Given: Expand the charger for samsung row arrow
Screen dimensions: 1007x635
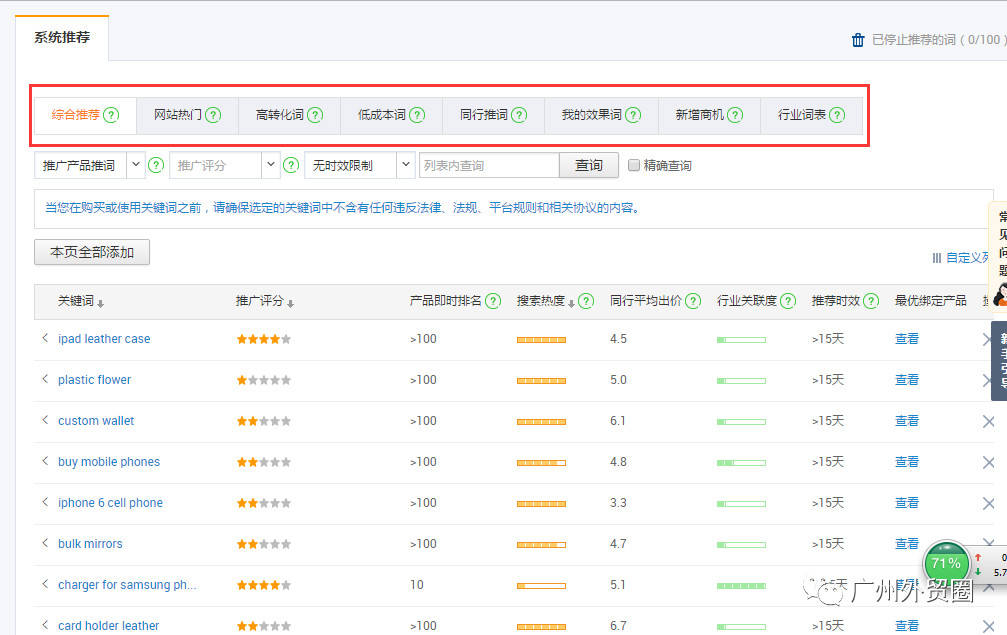Looking at the screenshot, I should [45, 584].
